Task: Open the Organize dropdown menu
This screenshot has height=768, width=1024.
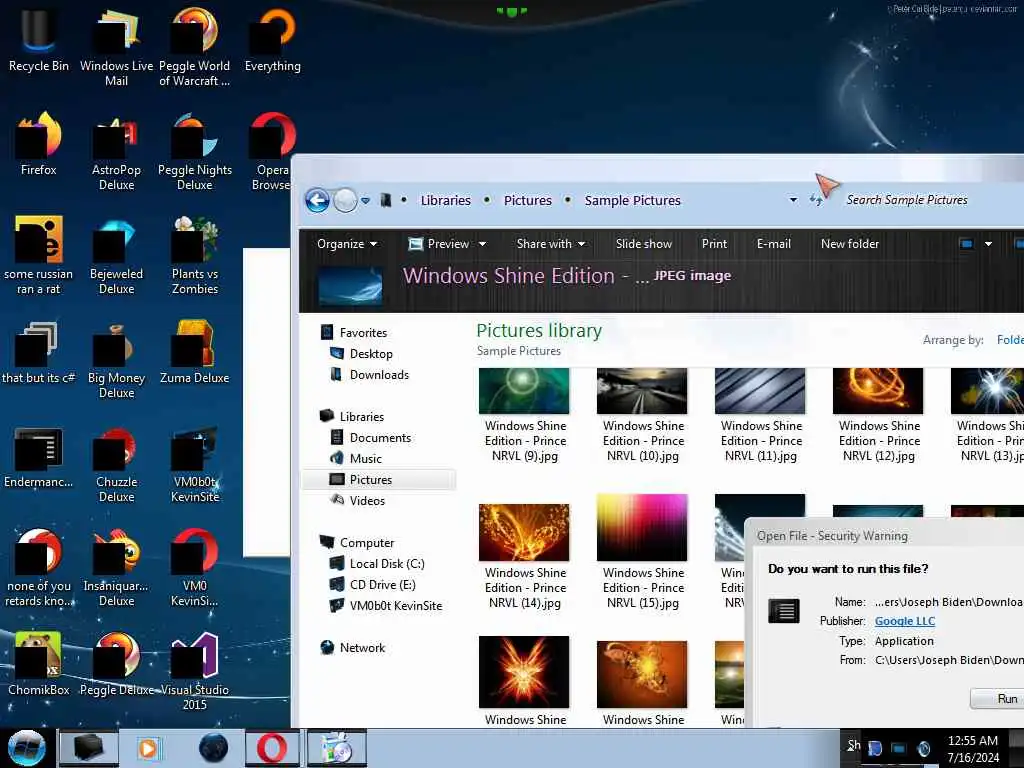Action: pos(347,244)
